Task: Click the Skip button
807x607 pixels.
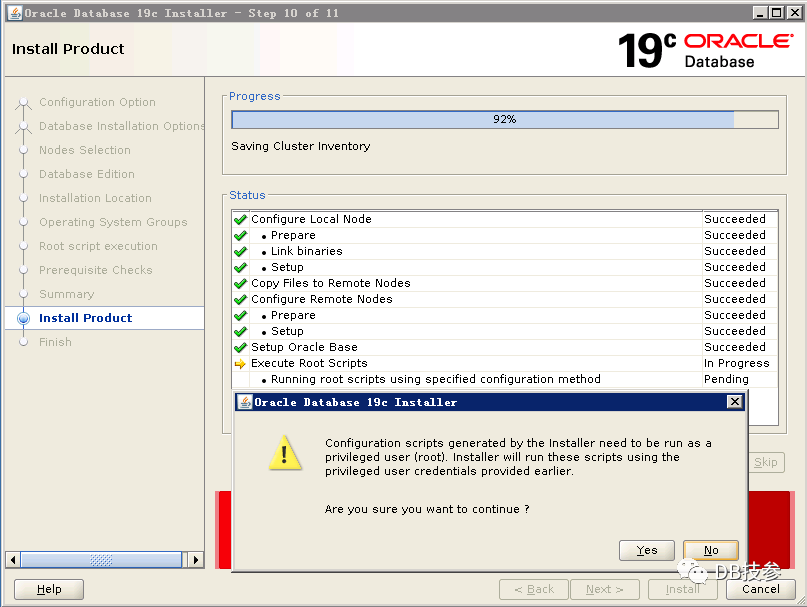Action: (x=766, y=462)
